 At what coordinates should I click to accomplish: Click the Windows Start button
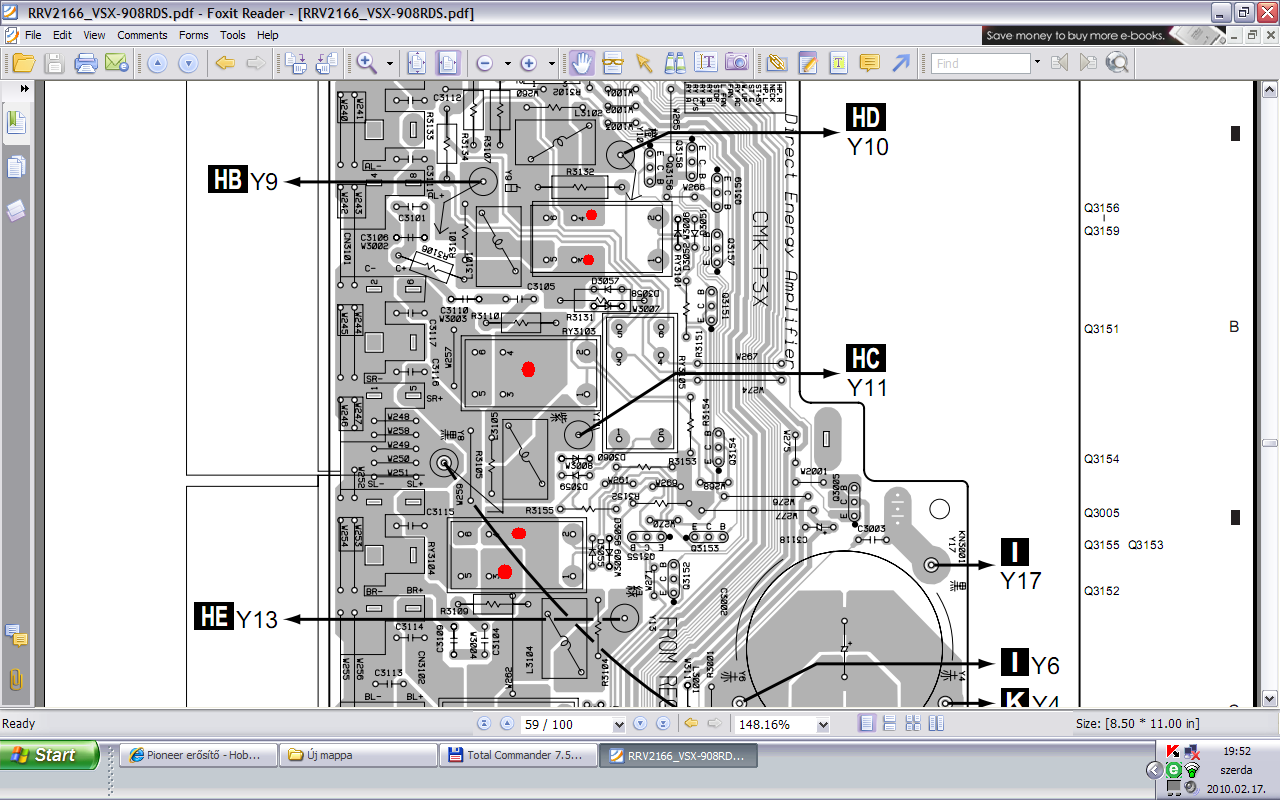pyautogui.click(x=50, y=755)
